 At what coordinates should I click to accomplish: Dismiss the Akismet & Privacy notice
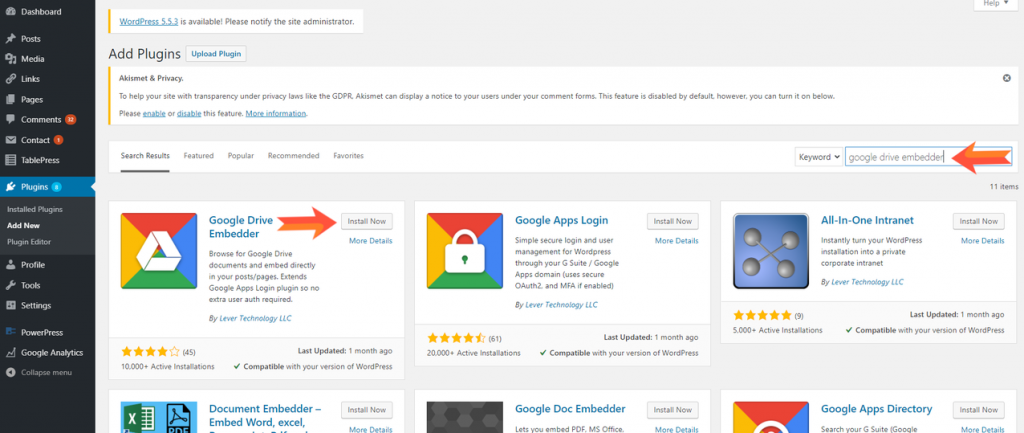[1006, 78]
